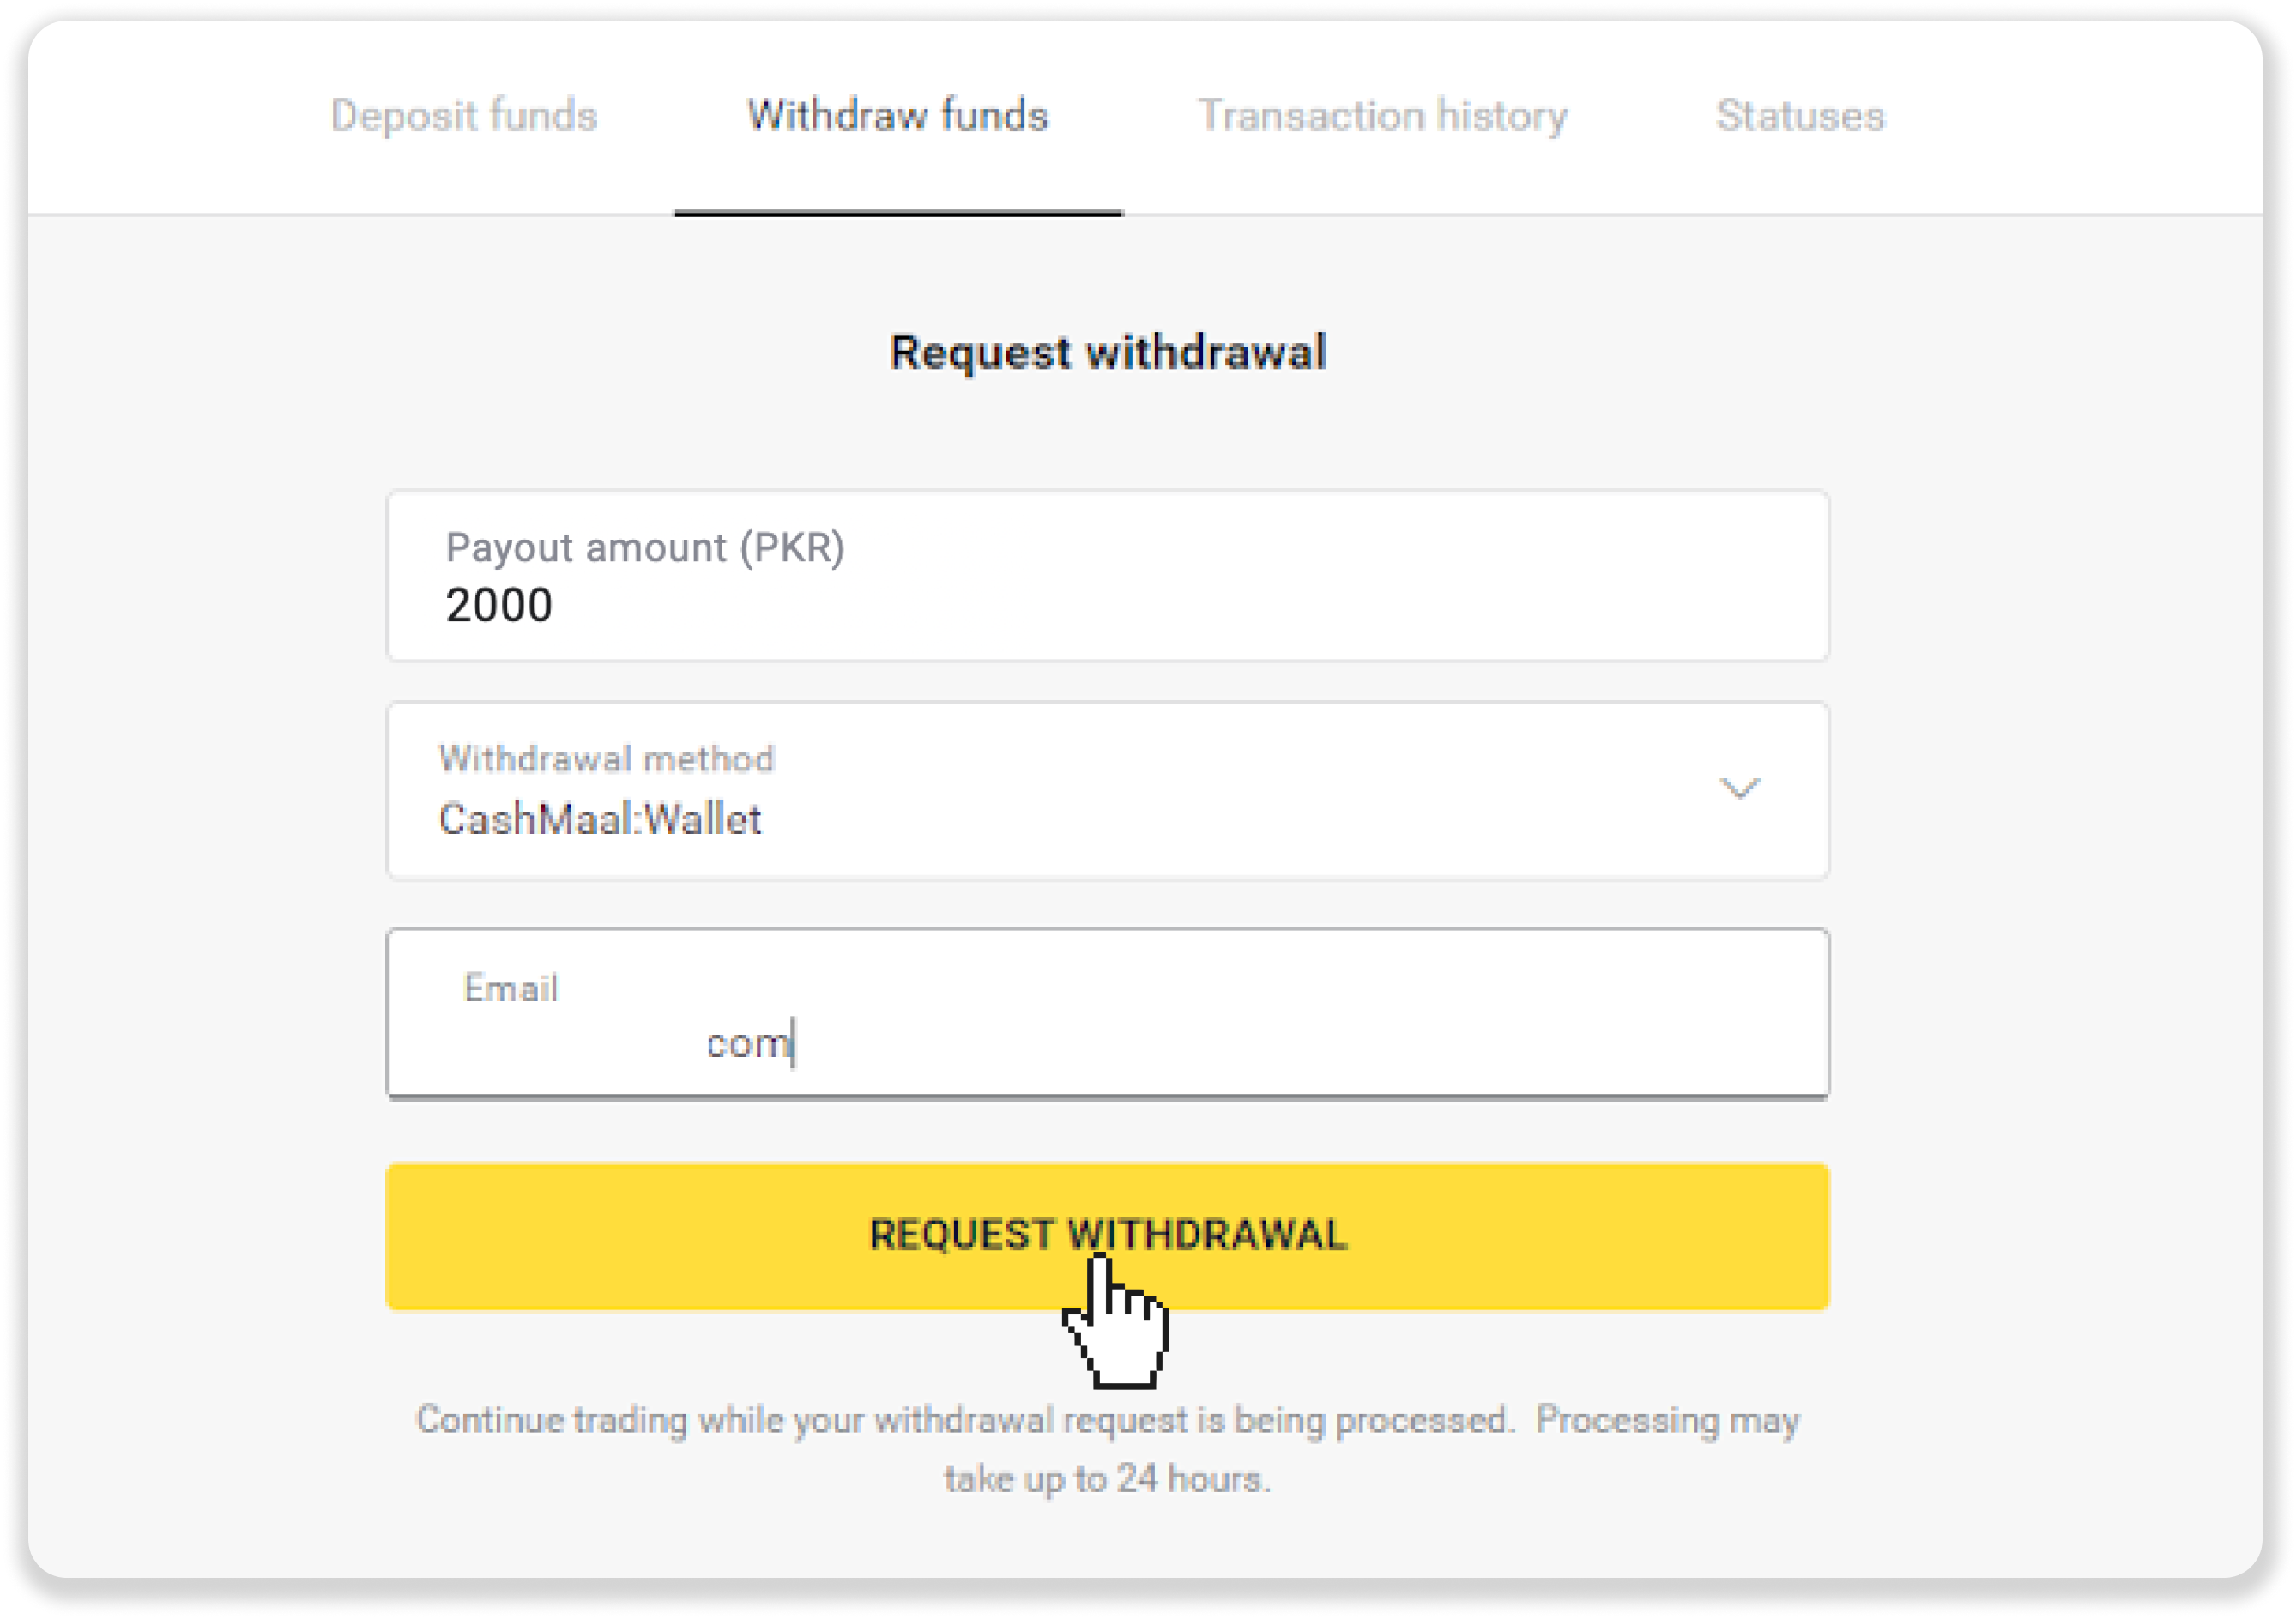Viewport: 2296px width, 1619px height.
Task: Click the 'Request withdrawal' heading
Action: [1107, 353]
